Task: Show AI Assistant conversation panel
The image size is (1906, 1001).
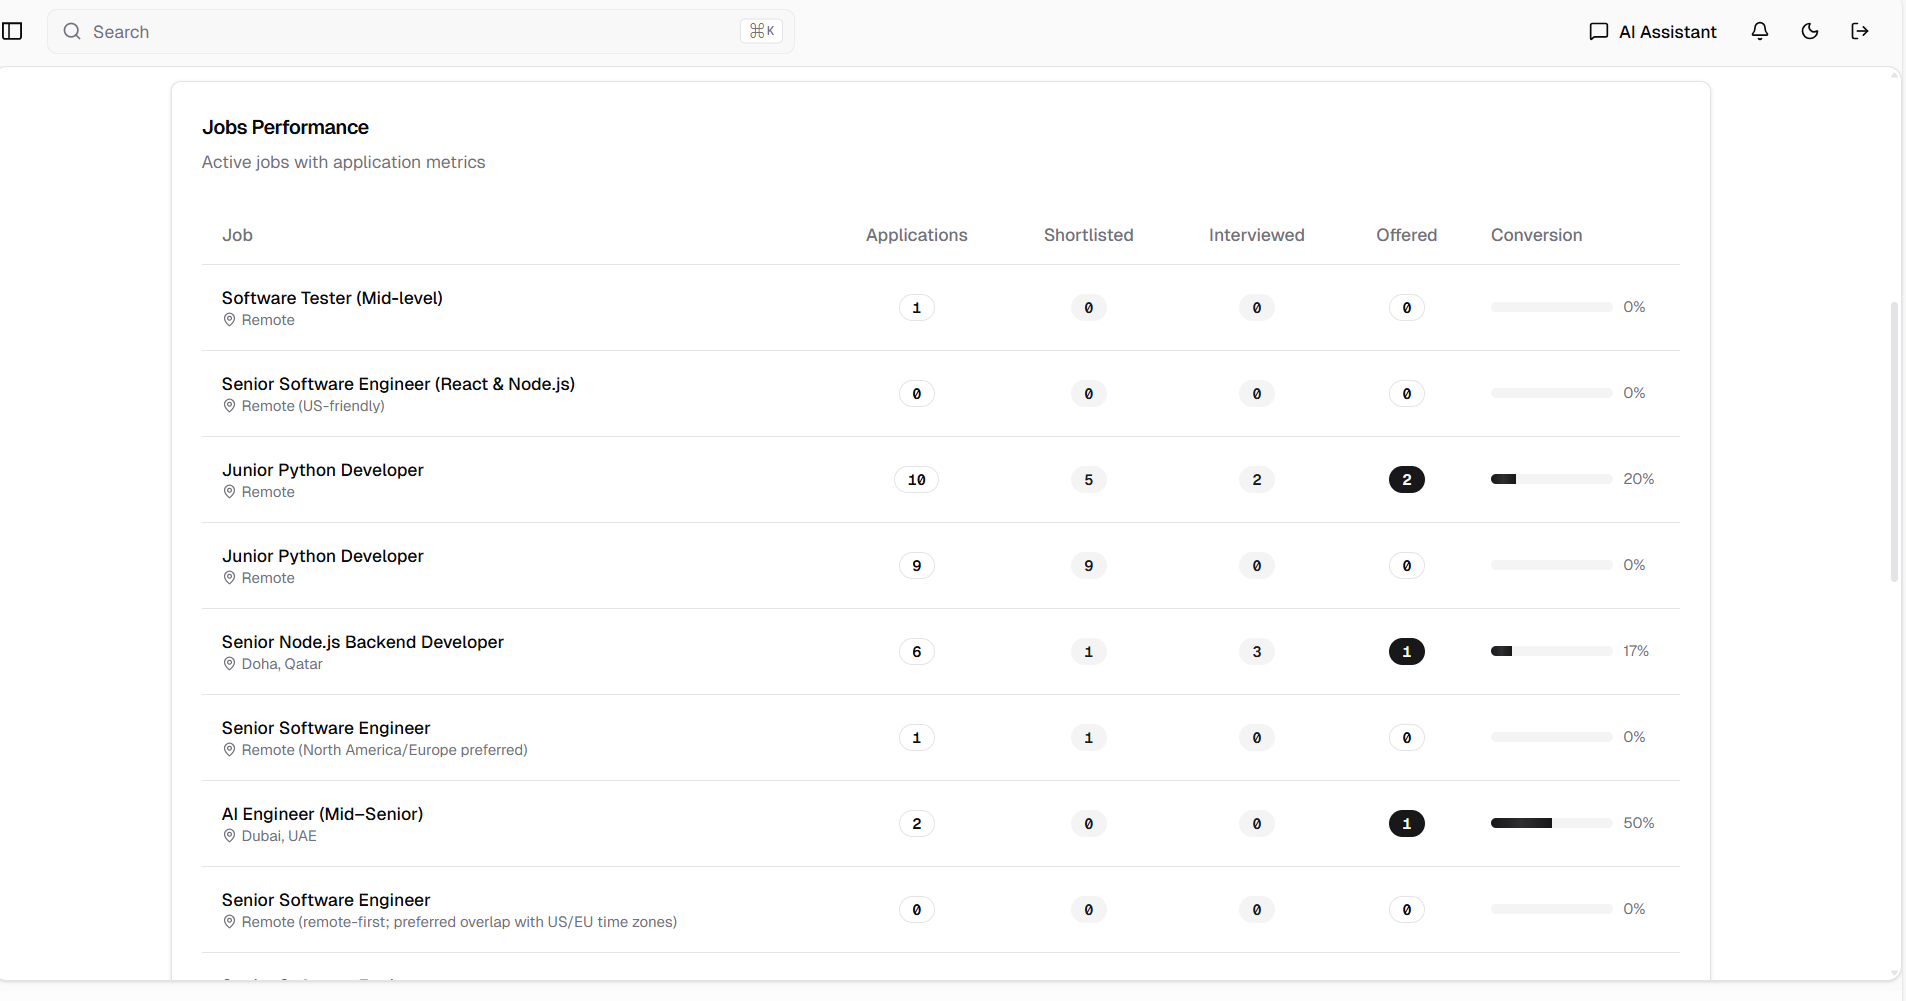Action: pyautogui.click(x=1650, y=31)
